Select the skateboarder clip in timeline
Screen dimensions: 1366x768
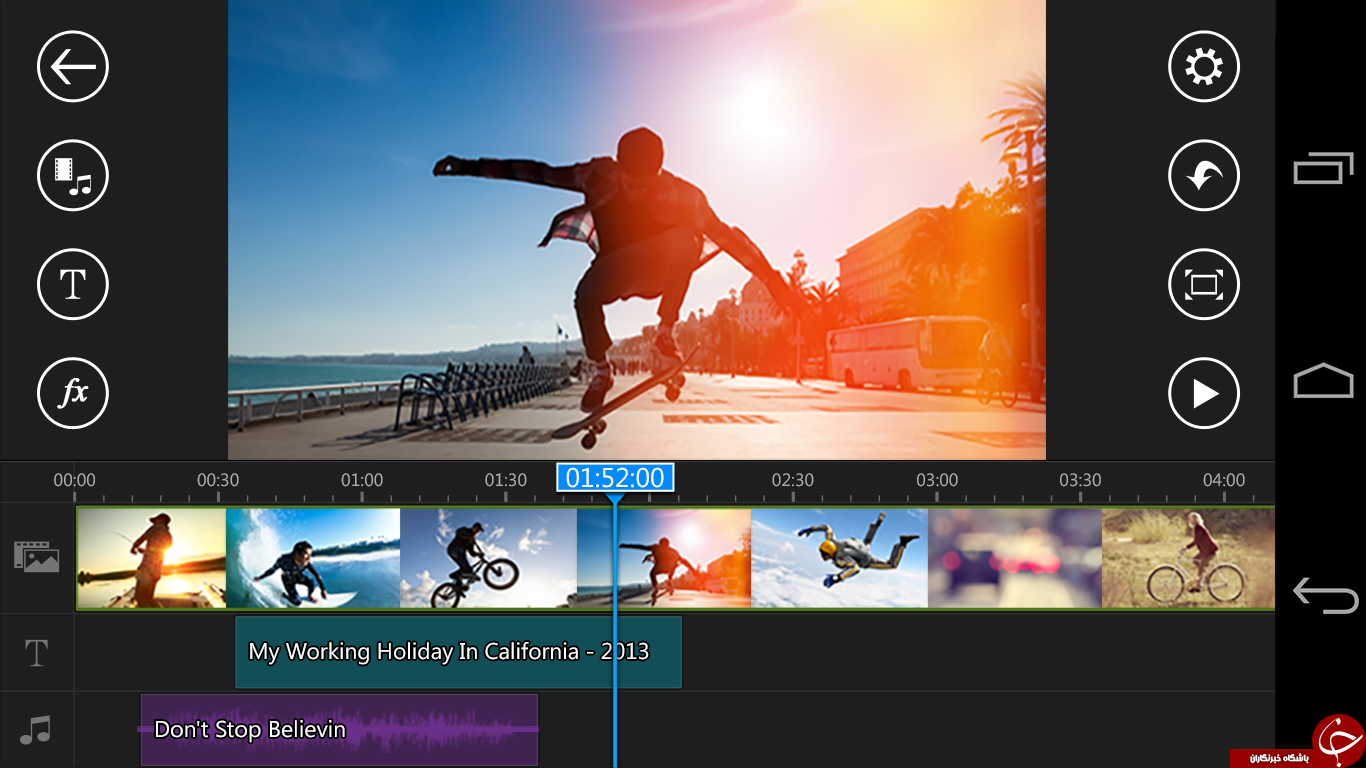[x=664, y=558]
